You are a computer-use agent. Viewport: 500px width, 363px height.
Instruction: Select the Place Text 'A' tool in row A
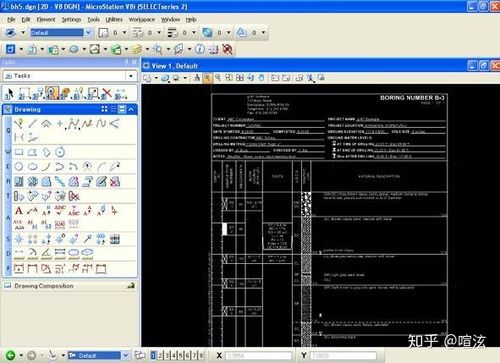point(19,211)
